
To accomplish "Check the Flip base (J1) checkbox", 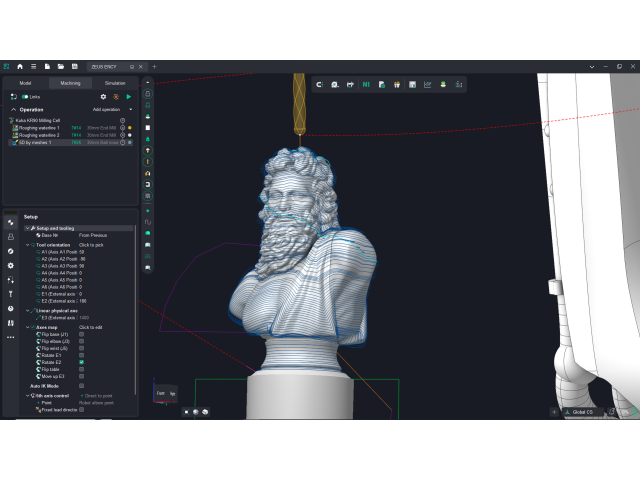I will pyautogui.click(x=81, y=334).
